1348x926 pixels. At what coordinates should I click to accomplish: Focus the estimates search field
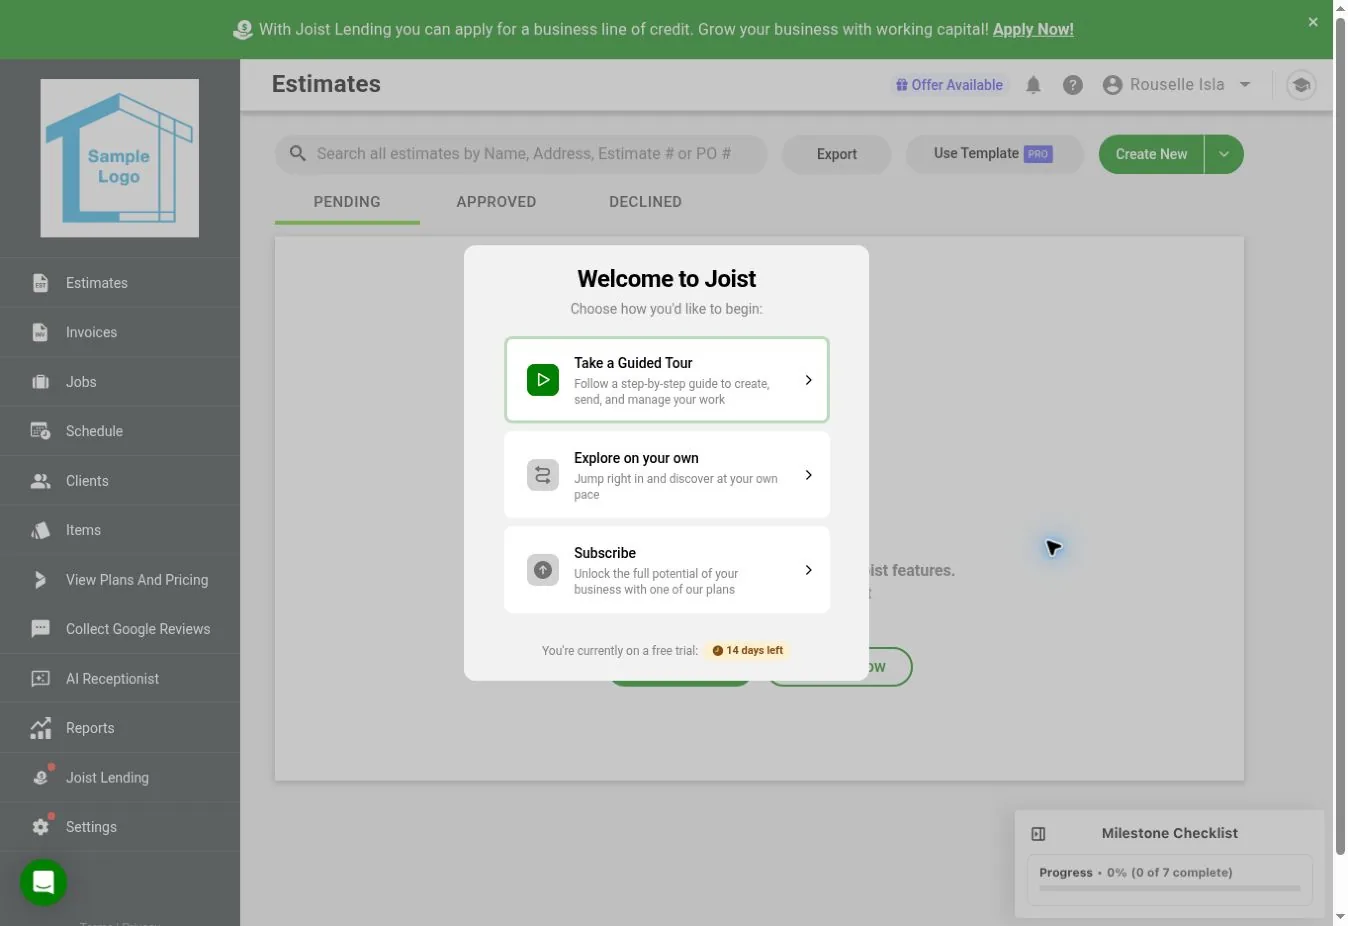click(521, 154)
